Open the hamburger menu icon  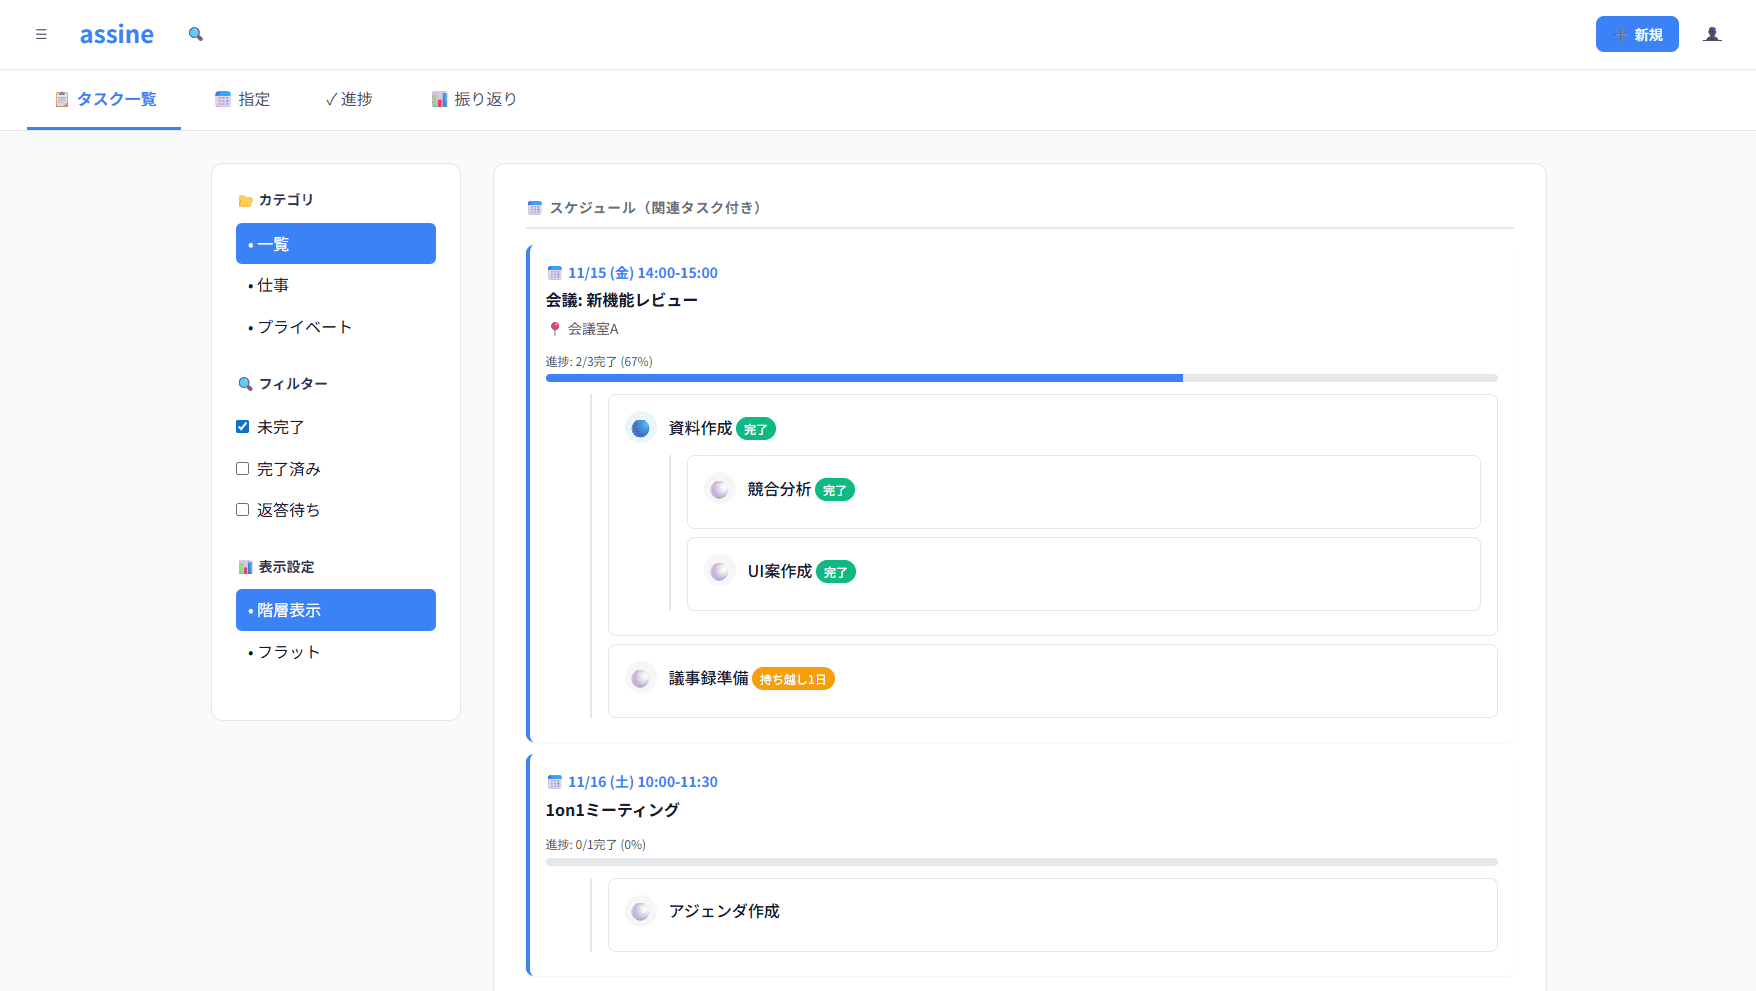click(41, 34)
